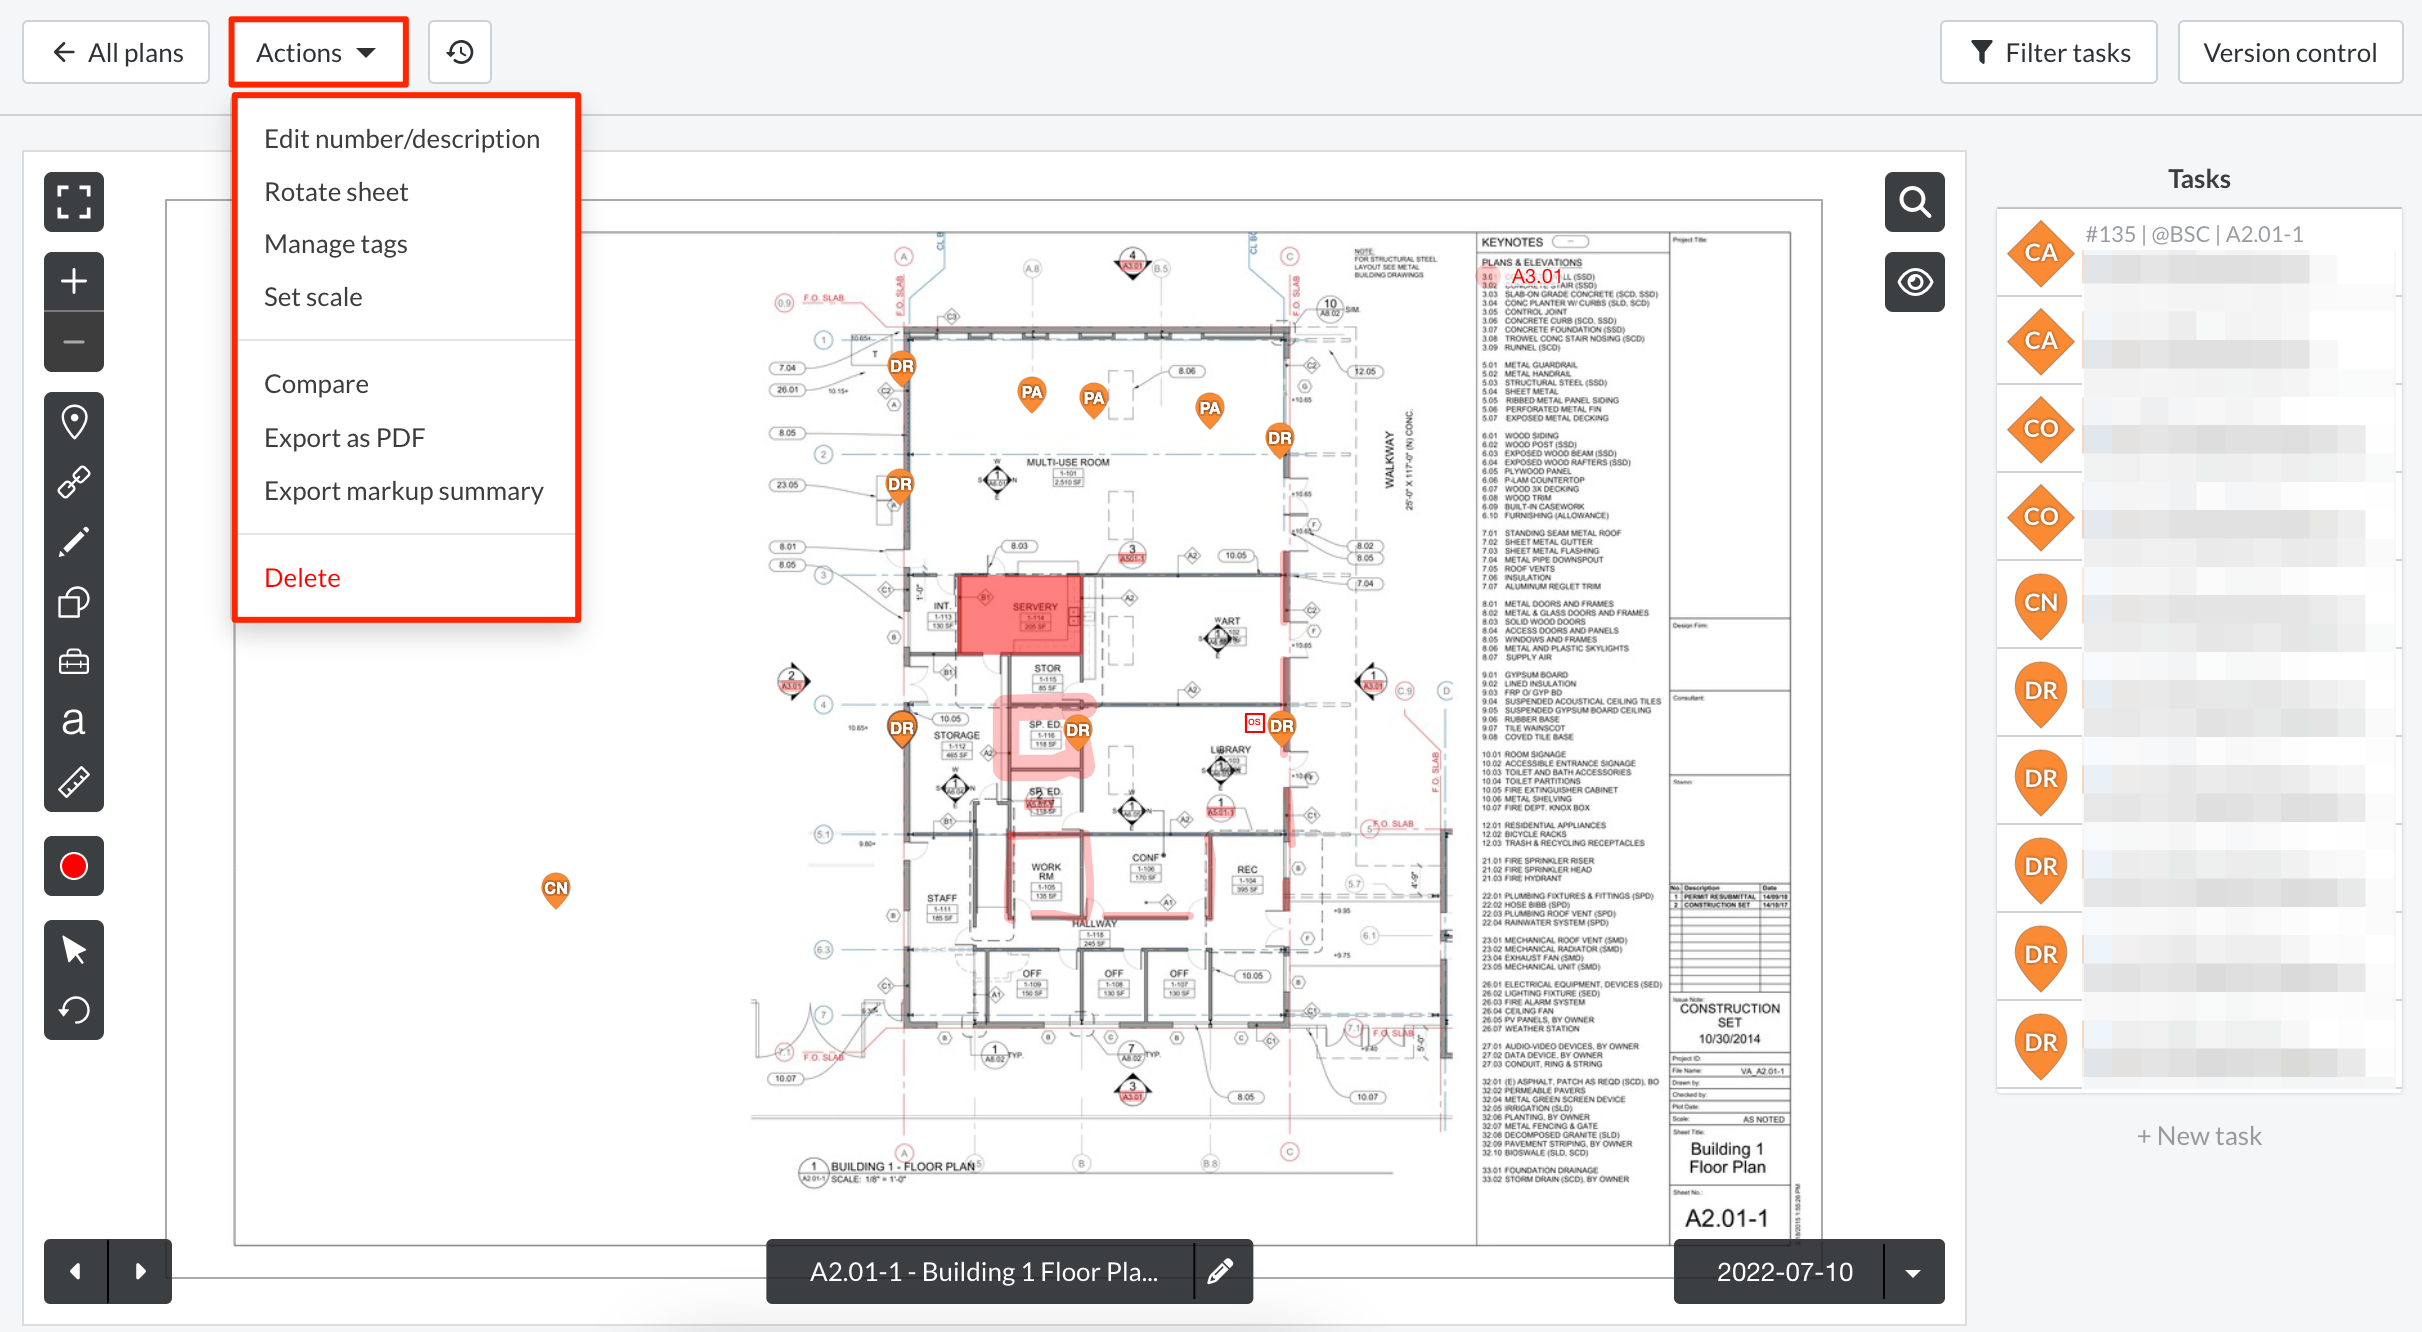Open the search tool on the plan
The height and width of the screenshot is (1332, 2422).
[1914, 201]
